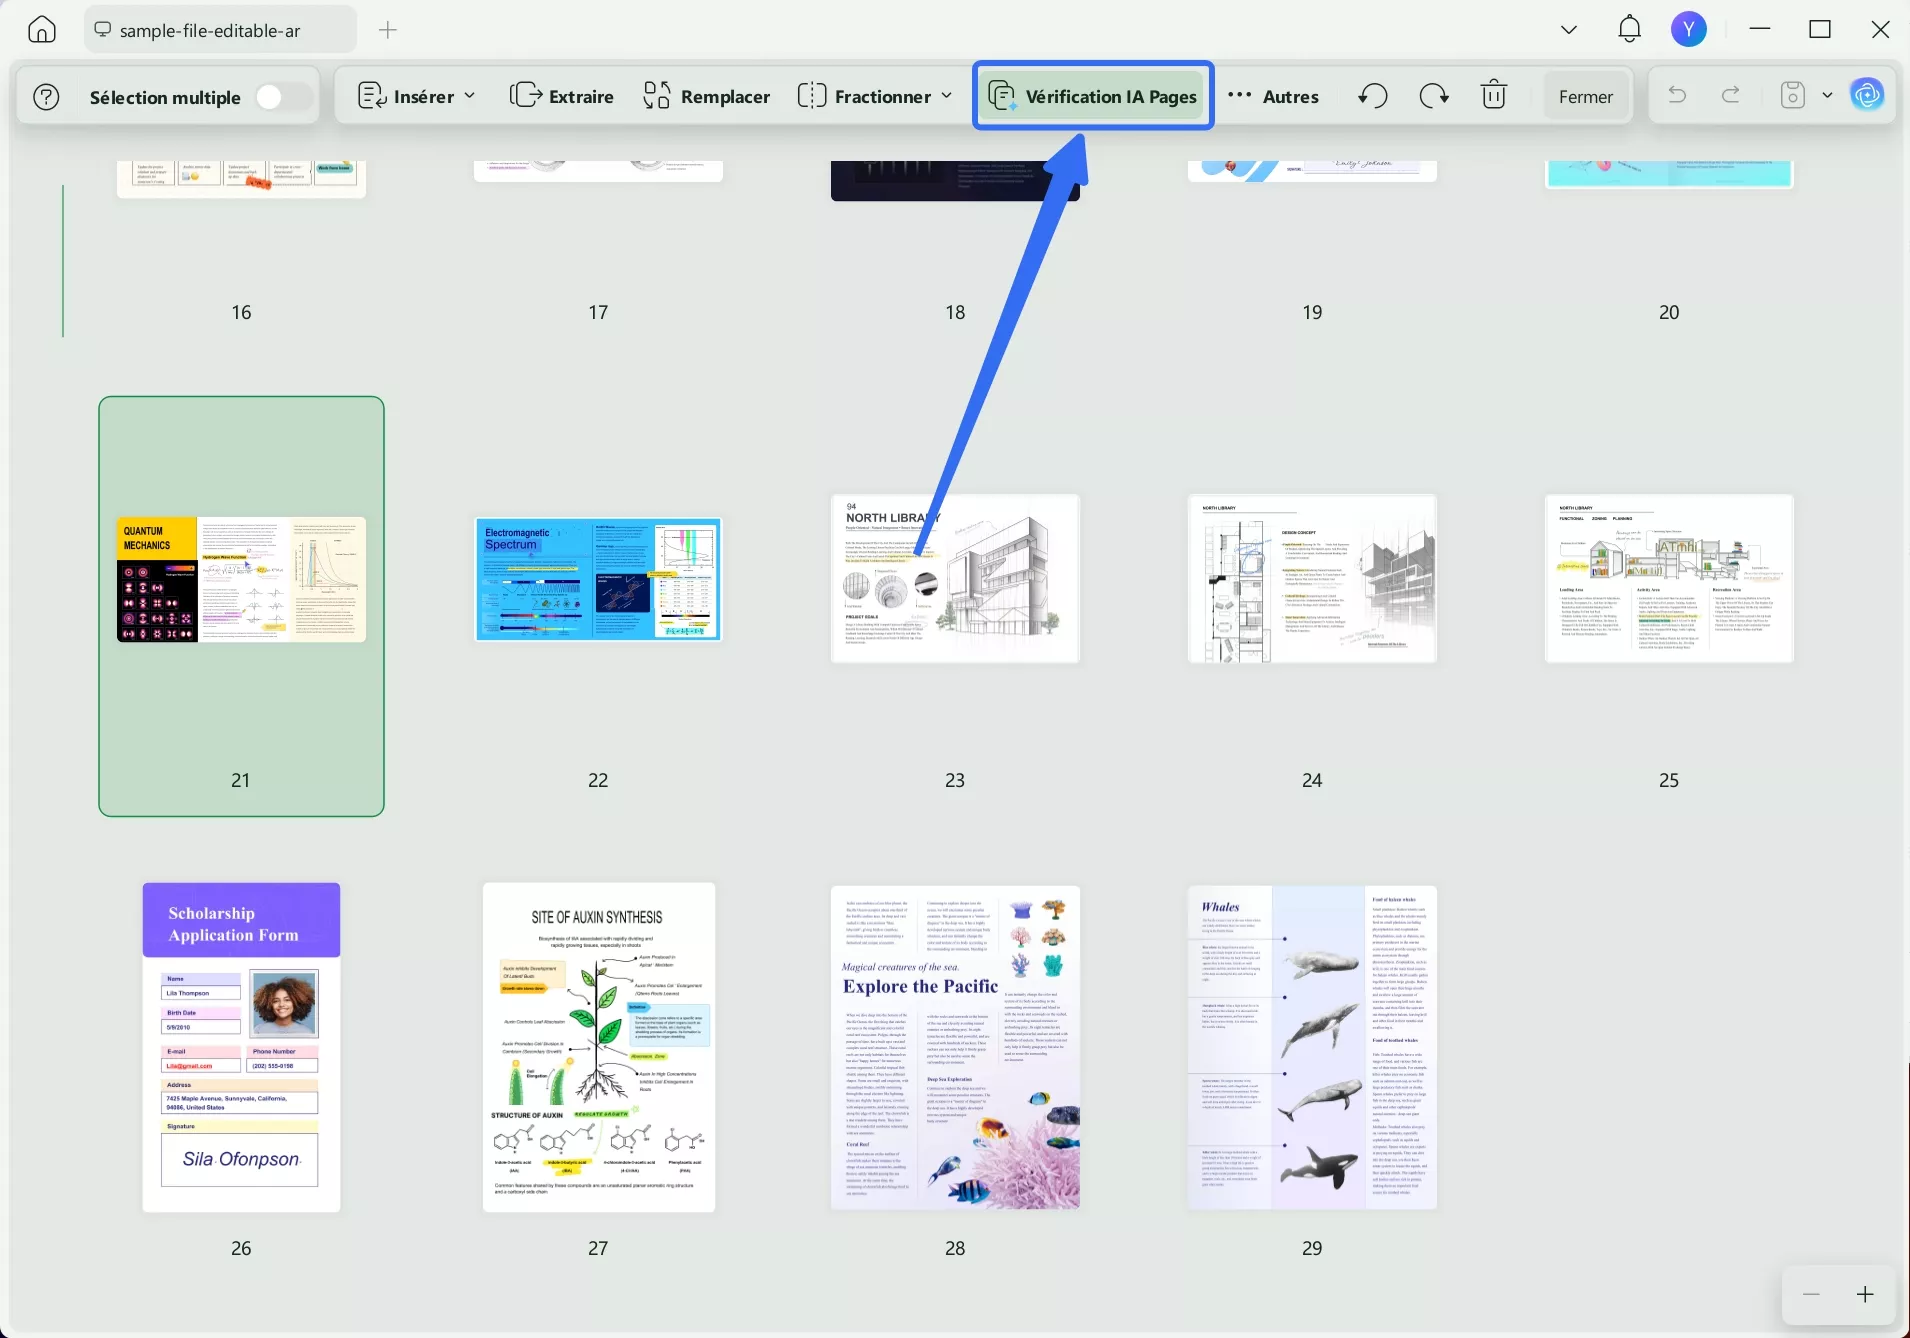Rotate page clockwise
This screenshot has height=1338, width=1910.
click(1434, 96)
